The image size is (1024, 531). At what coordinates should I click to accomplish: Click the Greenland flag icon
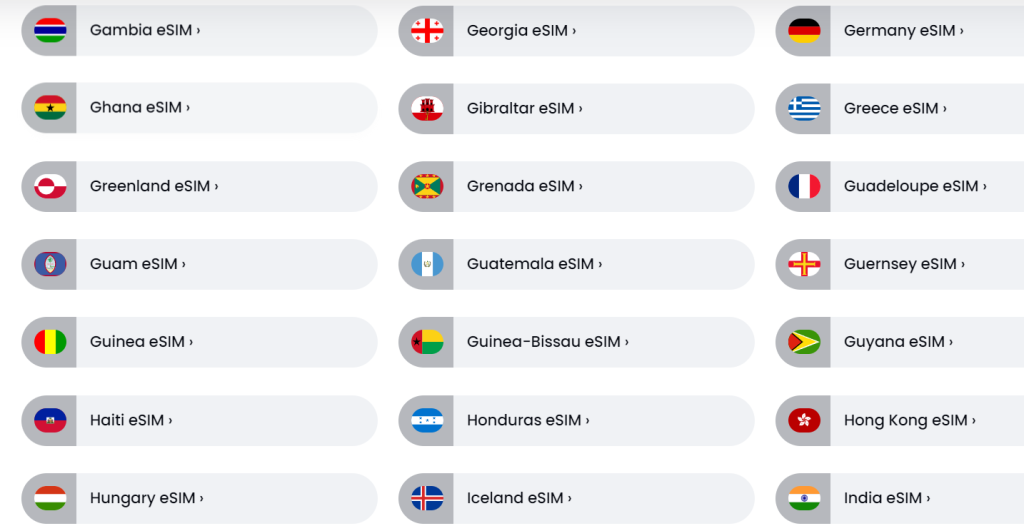tap(50, 186)
